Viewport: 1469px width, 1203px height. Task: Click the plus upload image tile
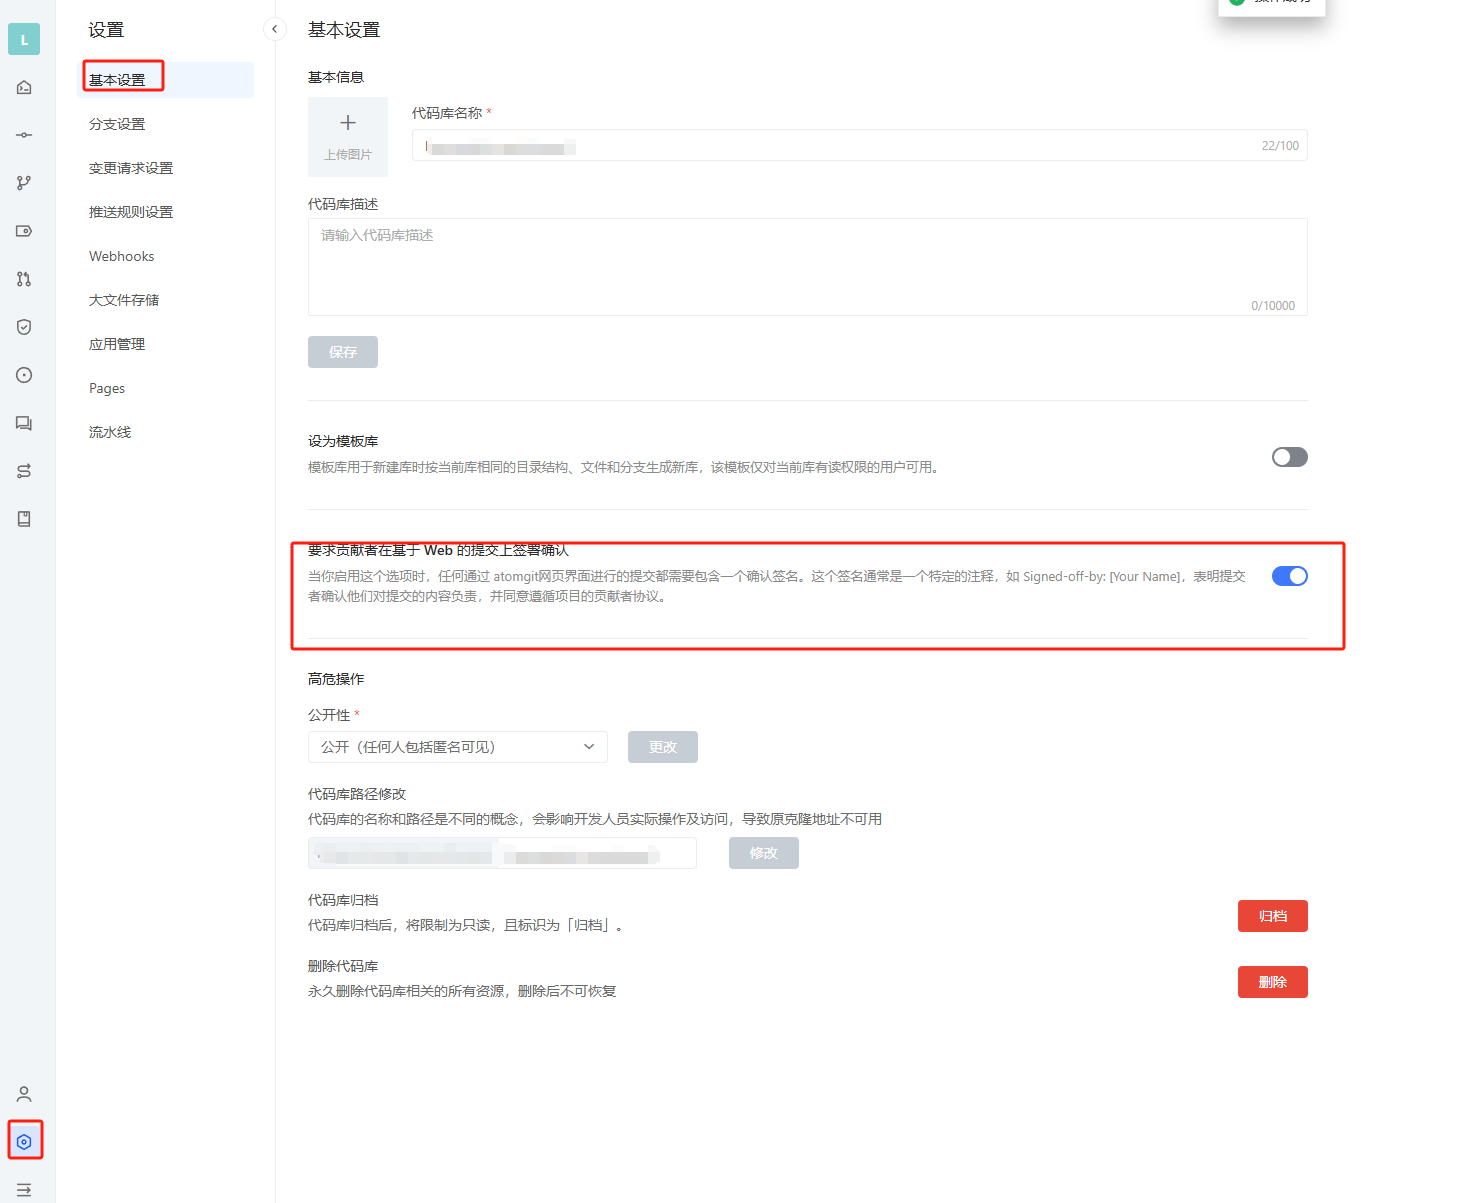point(348,137)
